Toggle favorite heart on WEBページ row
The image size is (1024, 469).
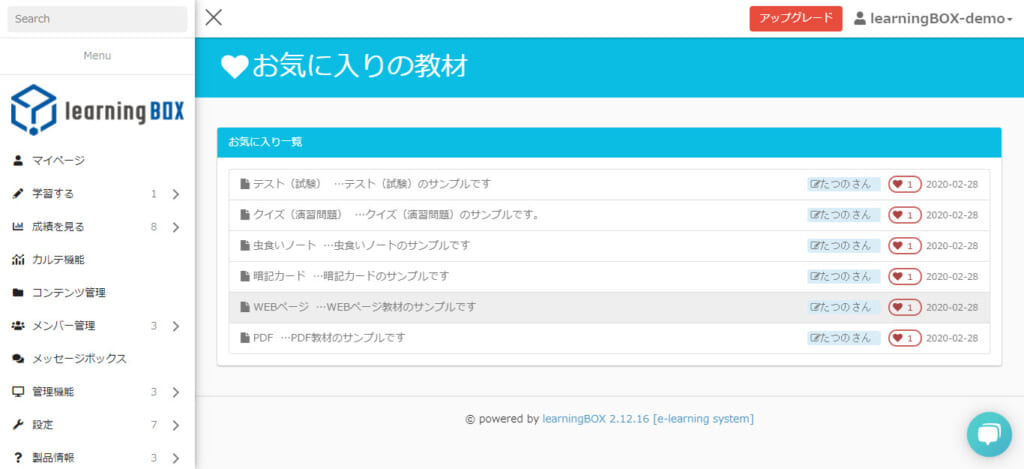[904, 307]
